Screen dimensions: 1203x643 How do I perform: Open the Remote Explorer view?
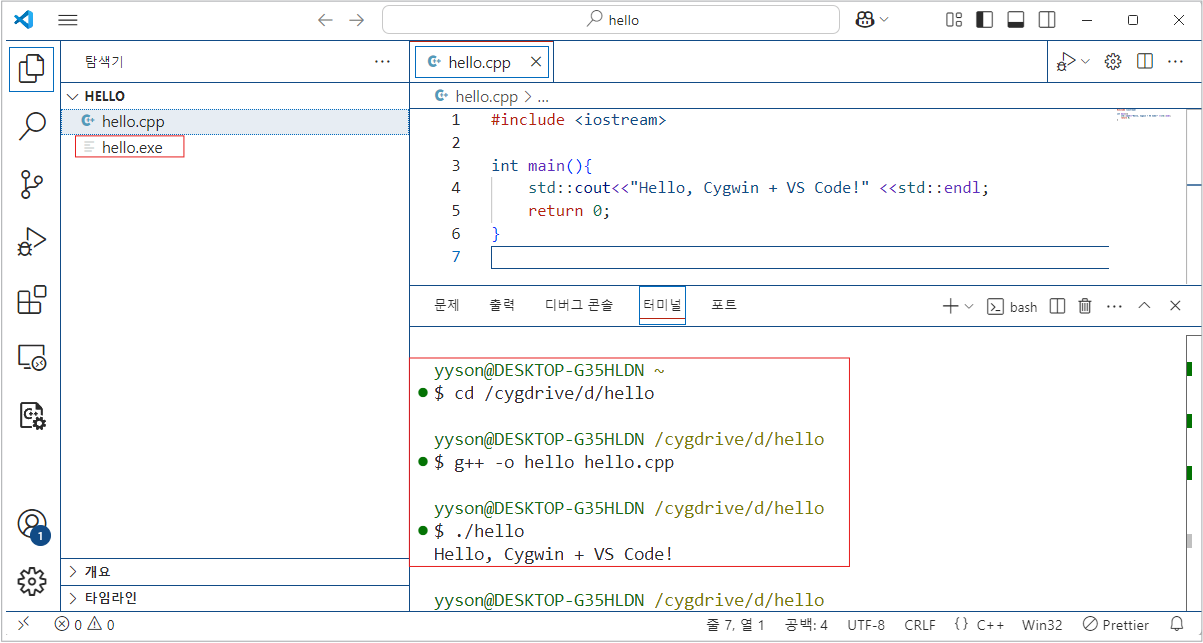[32, 357]
